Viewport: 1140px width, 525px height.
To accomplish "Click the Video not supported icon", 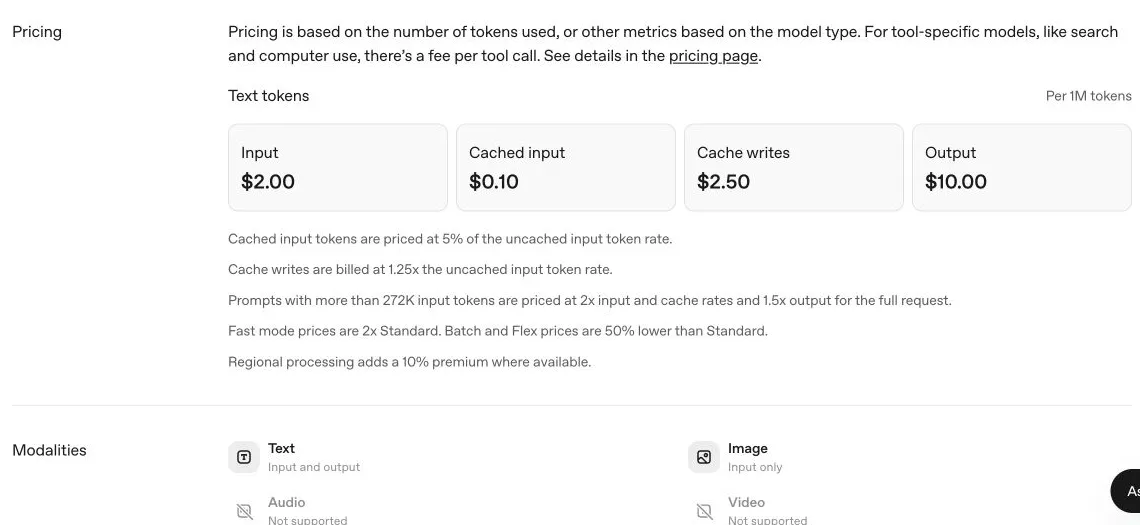I will [704, 511].
